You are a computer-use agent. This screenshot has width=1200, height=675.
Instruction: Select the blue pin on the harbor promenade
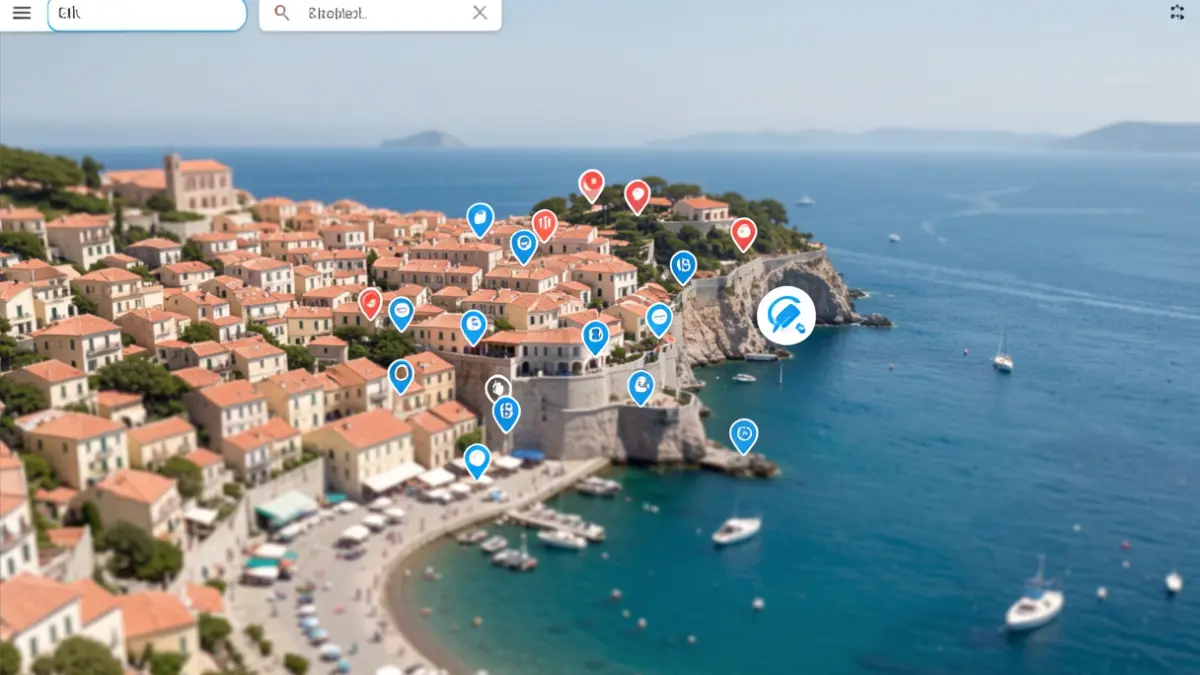tap(477, 461)
